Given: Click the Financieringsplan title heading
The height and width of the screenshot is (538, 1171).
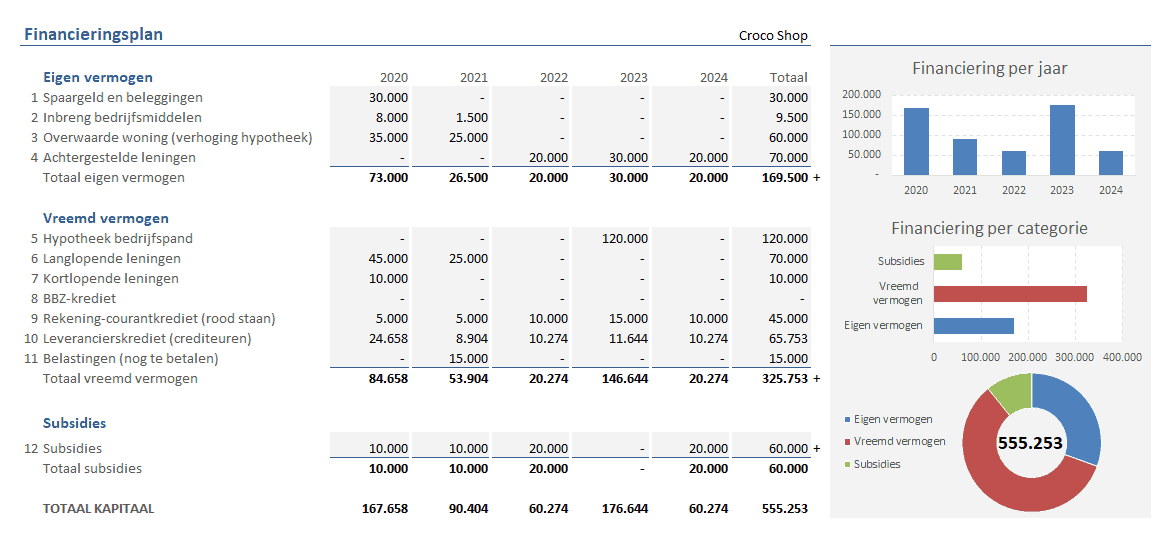Looking at the screenshot, I should [x=93, y=34].
